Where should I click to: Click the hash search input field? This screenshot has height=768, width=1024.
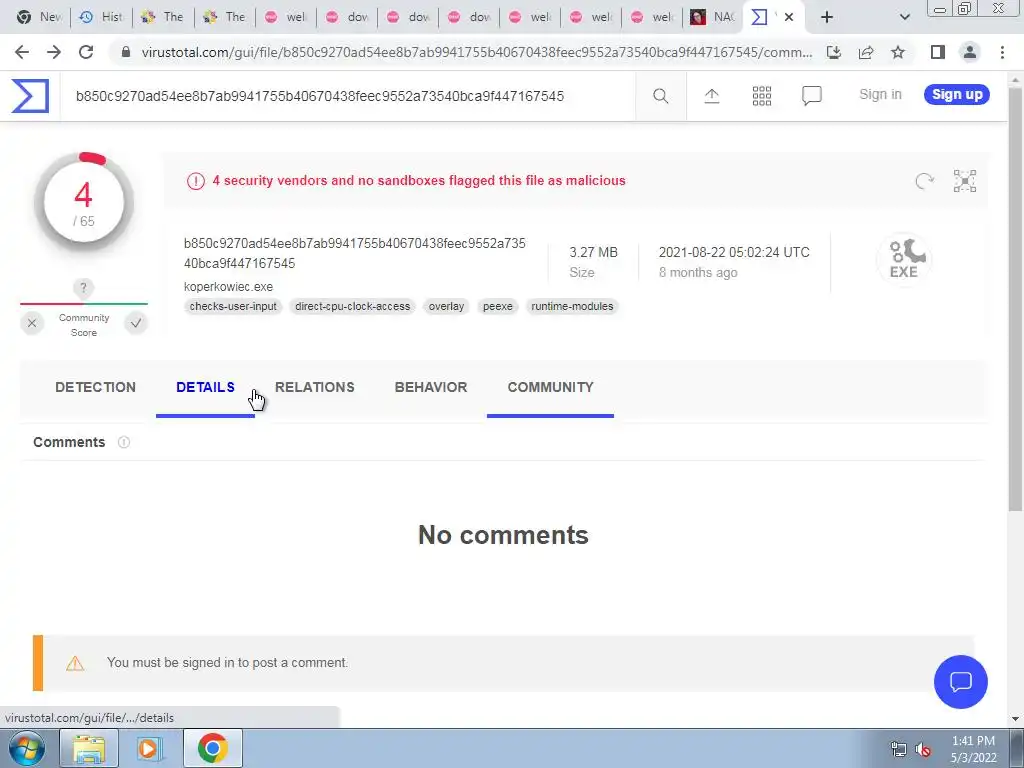(347, 96)
